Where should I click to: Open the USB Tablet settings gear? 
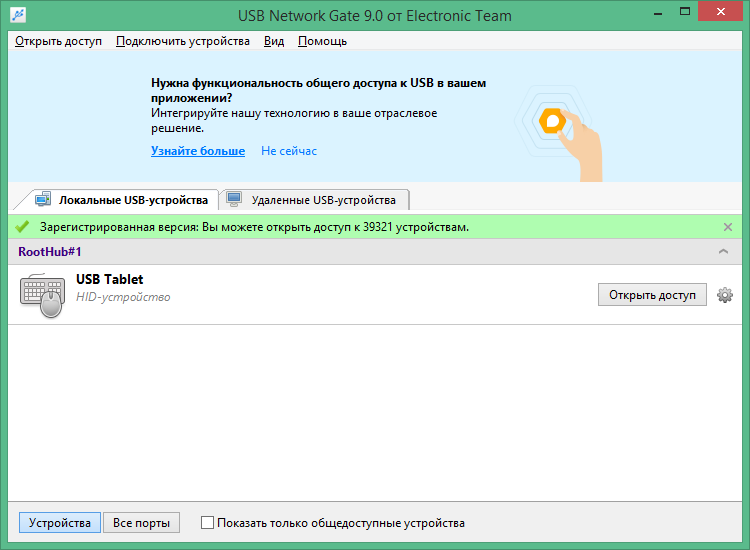pyautogui.click(x=725, y=295)
